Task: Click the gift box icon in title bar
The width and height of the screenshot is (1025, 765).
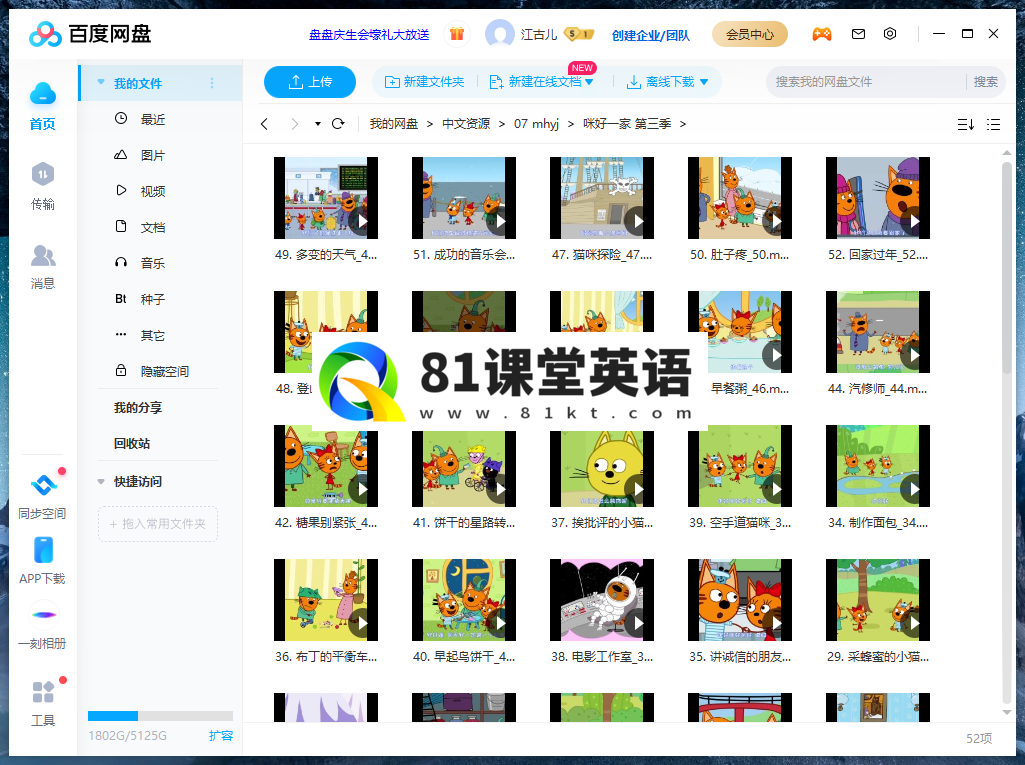Action: [456, 34]
